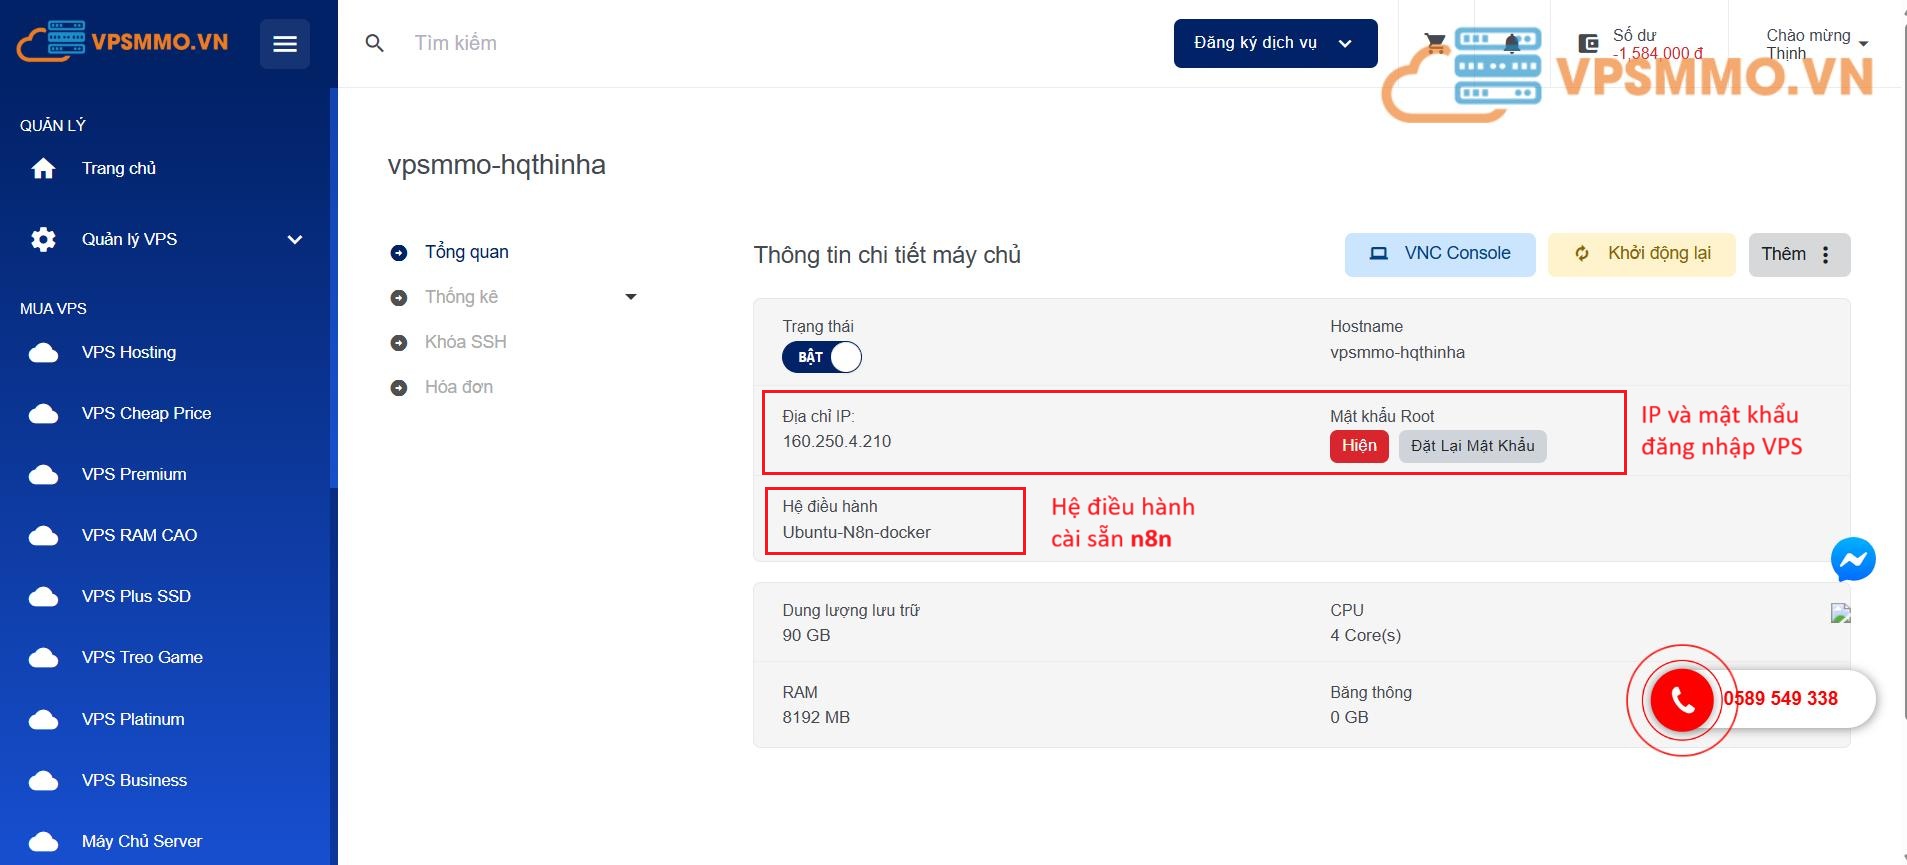
Task: Open the shopping cart icon
Action: pos(1435,43)
